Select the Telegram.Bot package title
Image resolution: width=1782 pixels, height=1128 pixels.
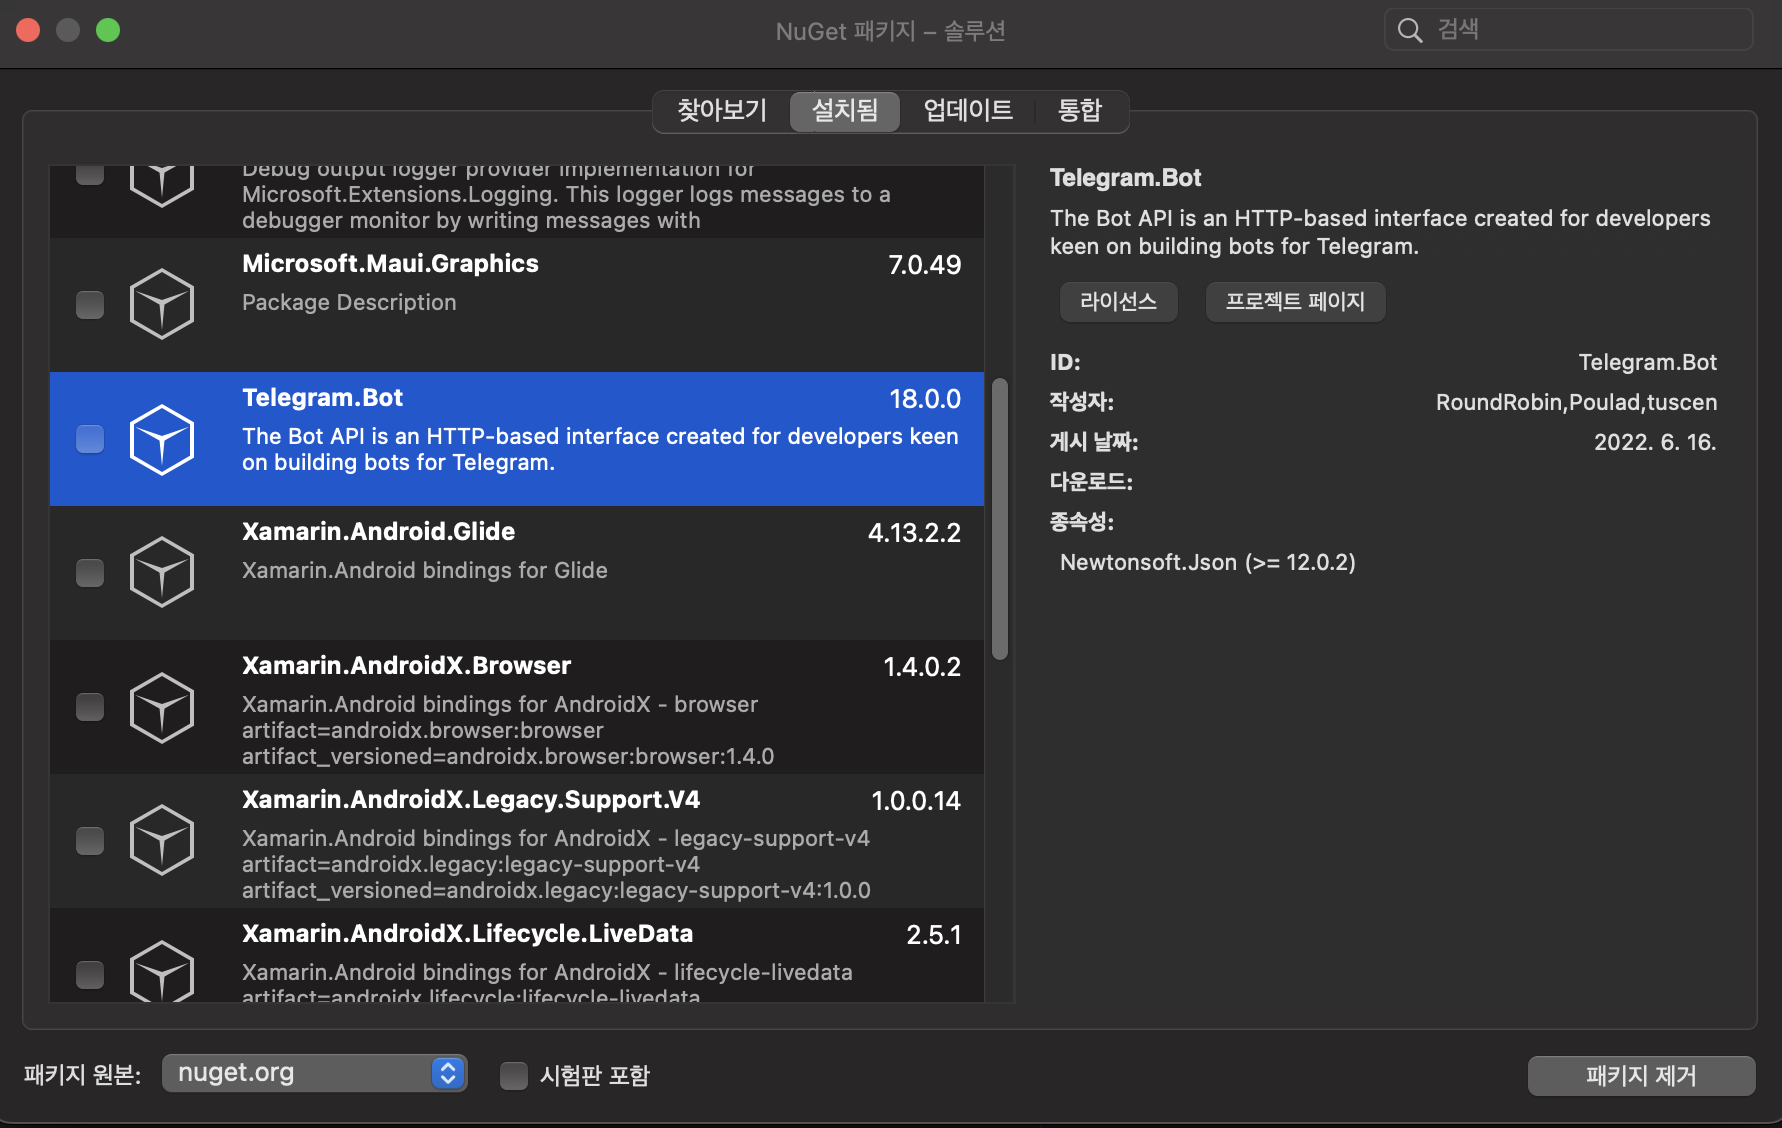tap(322, 398)
